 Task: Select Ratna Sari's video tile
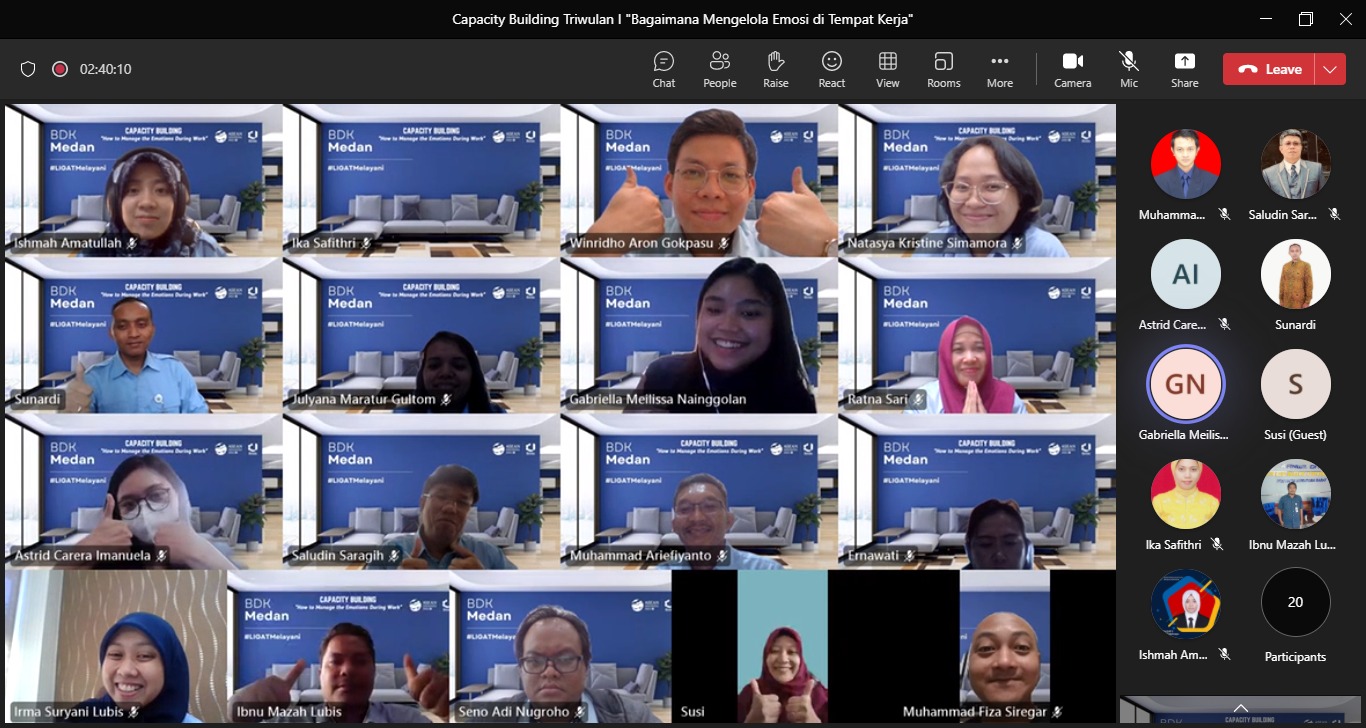click(976, 335)
